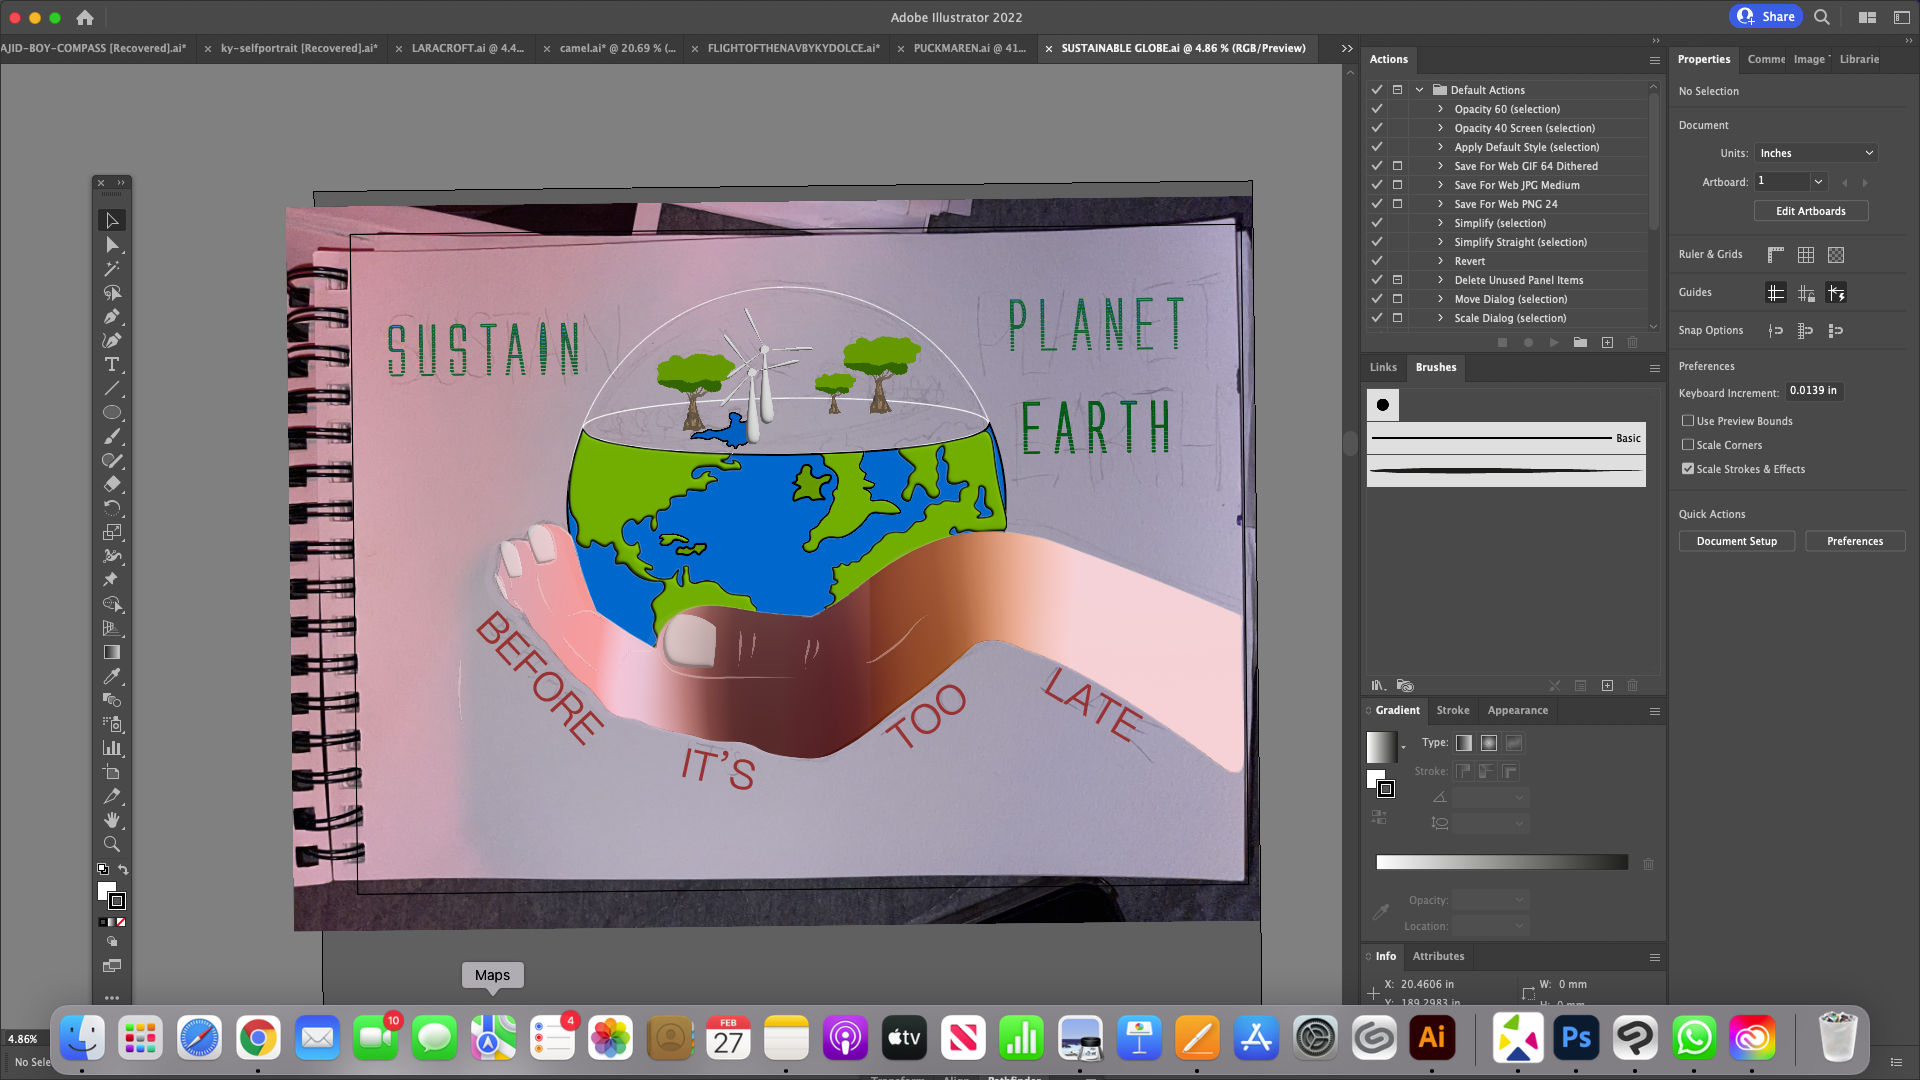Click the Share button

pyautogui.click(x=1765, y=16)
